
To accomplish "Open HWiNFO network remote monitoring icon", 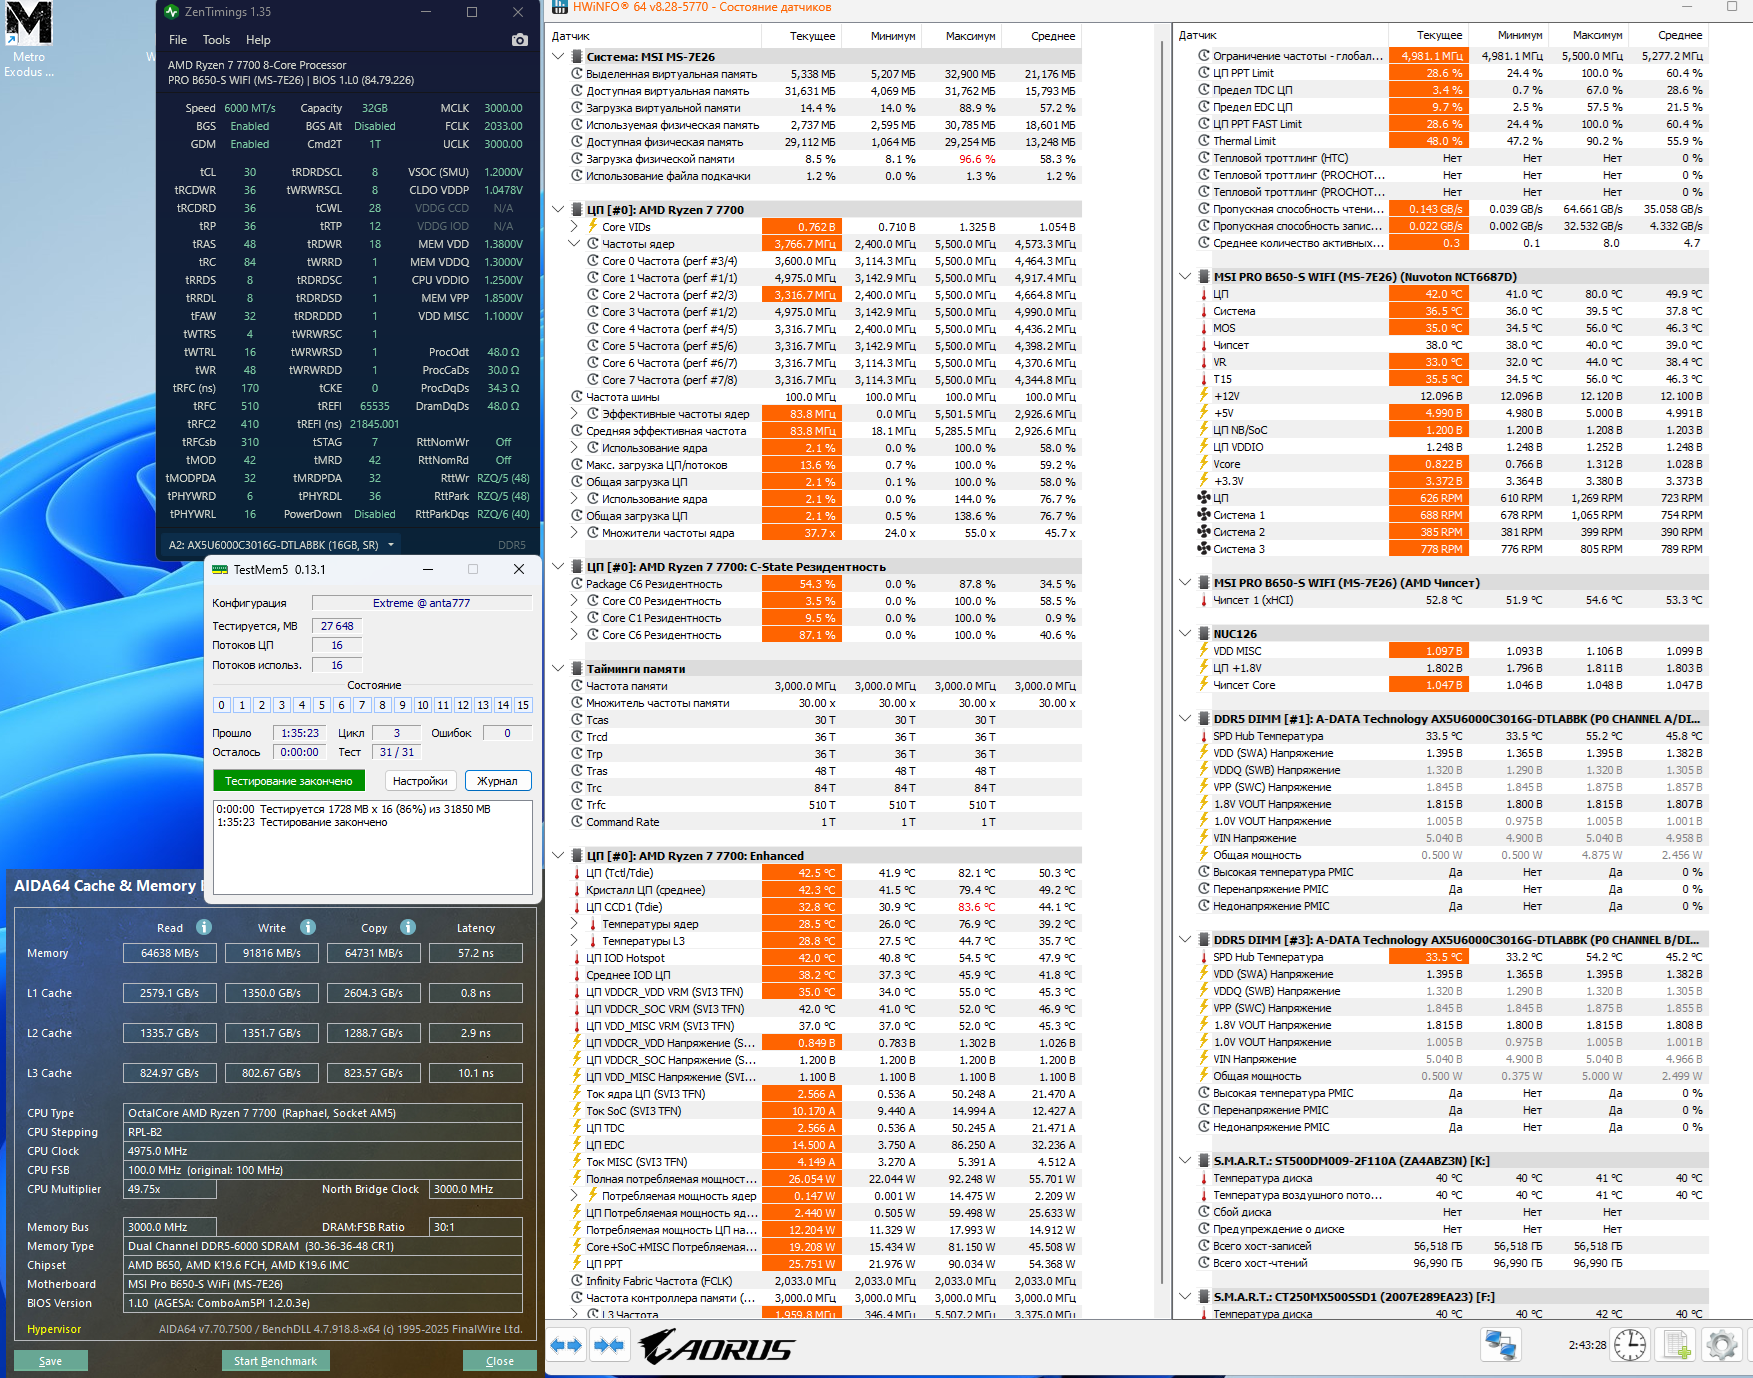I will coord(1500,1345).
